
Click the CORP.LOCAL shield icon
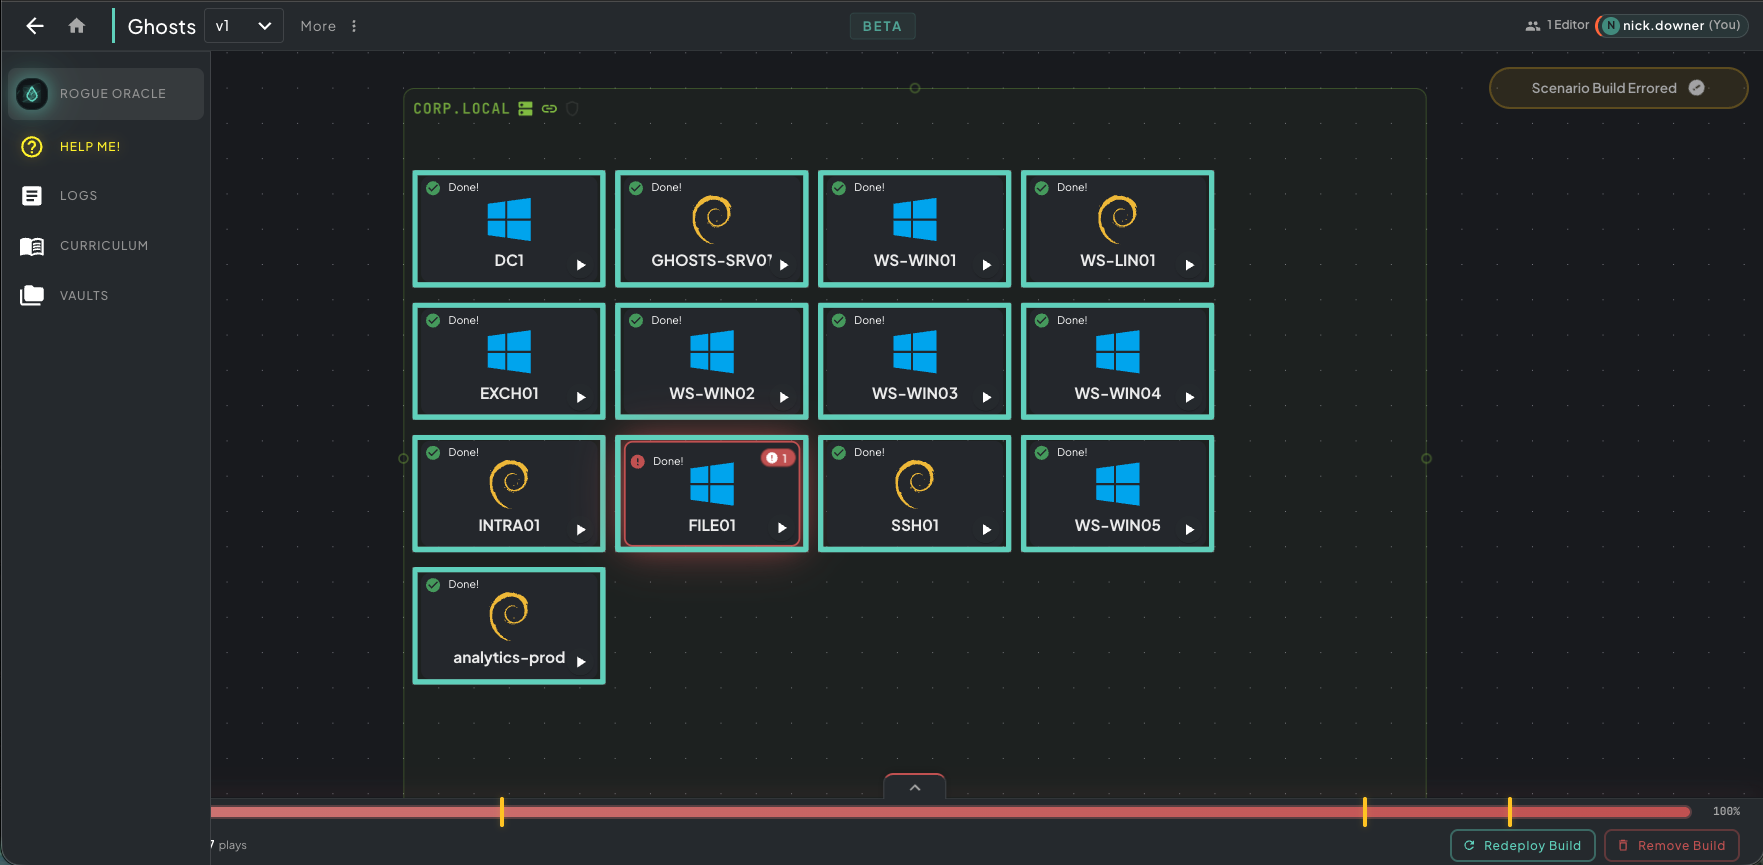click(x=573, y=108)
